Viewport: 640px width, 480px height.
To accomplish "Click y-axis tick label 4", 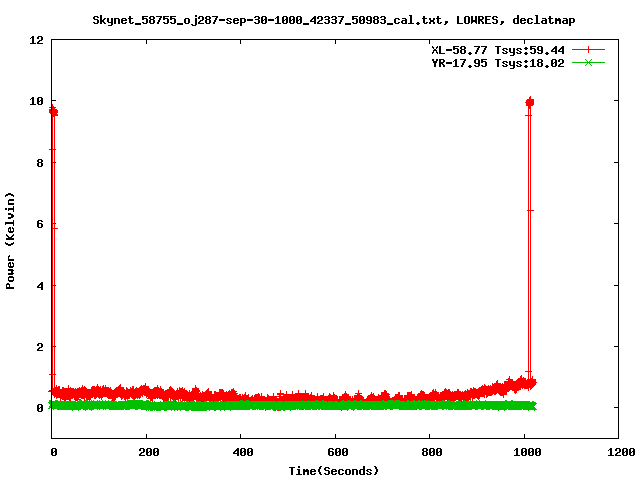I will [x=40, y=286].
